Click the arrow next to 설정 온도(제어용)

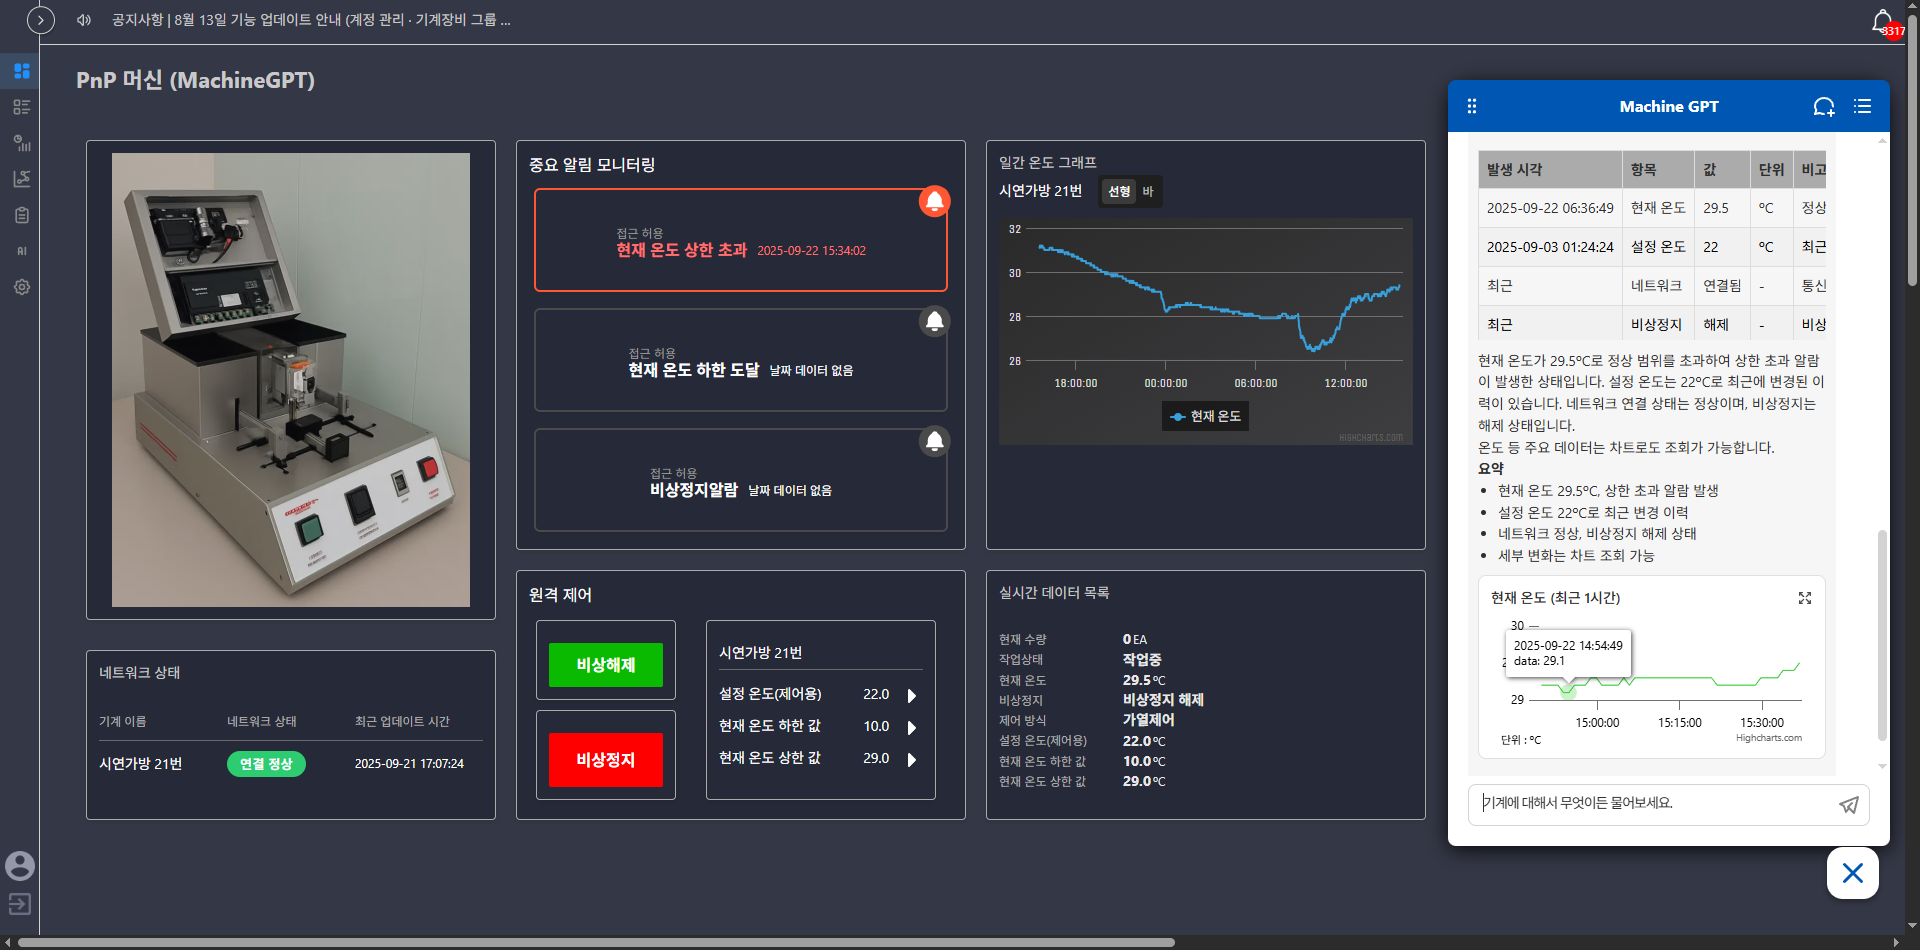[x=911, y=695]
